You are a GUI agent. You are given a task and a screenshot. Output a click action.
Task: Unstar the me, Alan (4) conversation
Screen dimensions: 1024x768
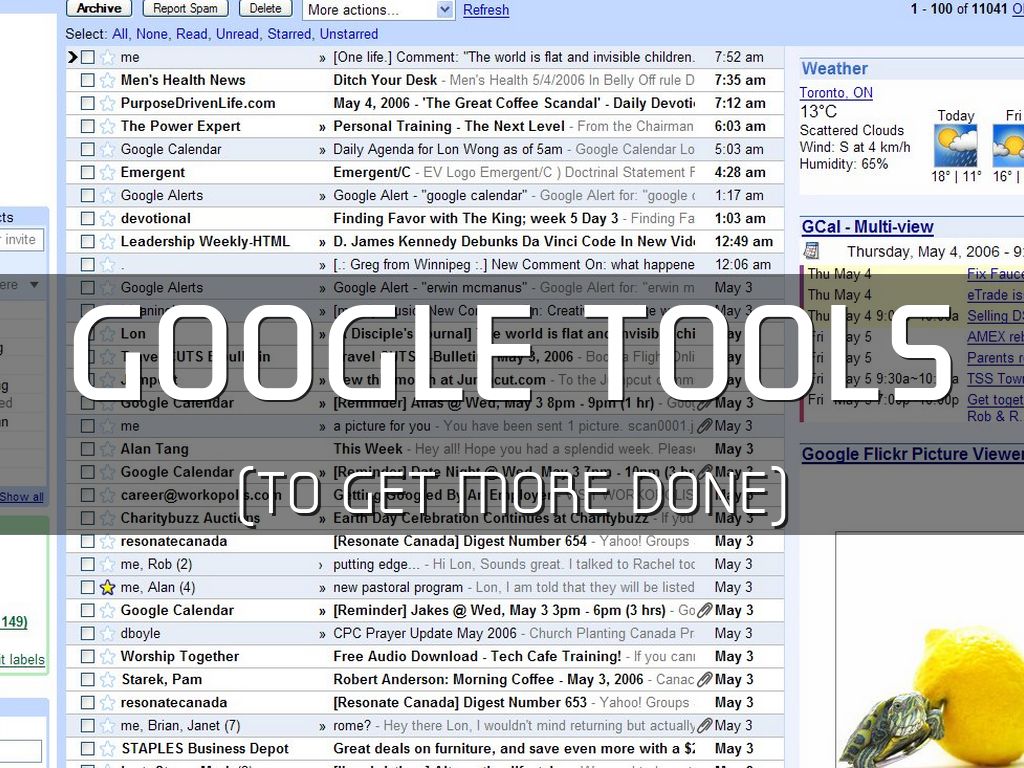tap(106, 587)
